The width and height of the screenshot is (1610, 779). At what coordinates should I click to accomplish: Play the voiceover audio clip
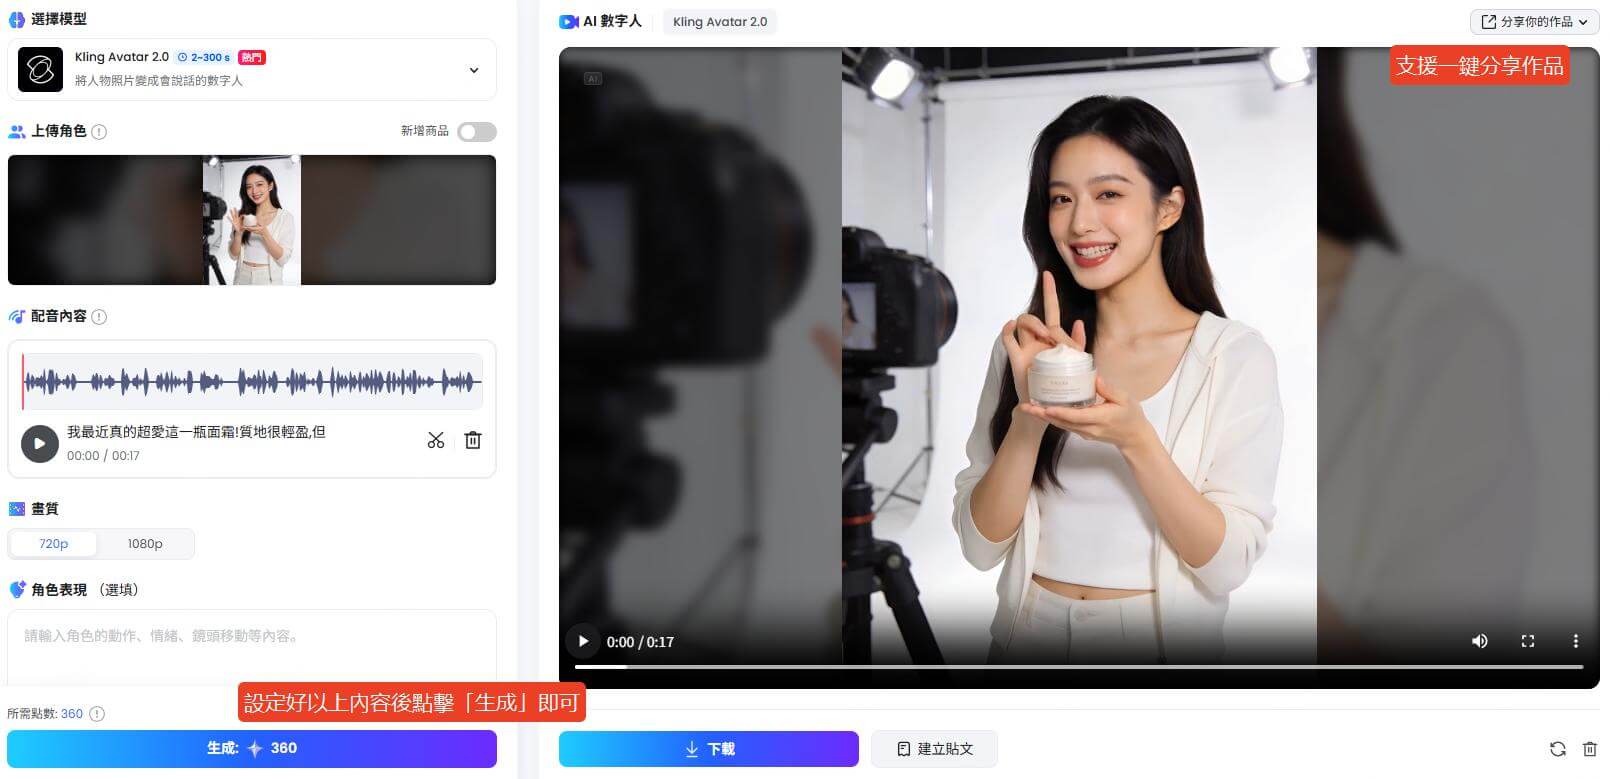coord(40,443)
